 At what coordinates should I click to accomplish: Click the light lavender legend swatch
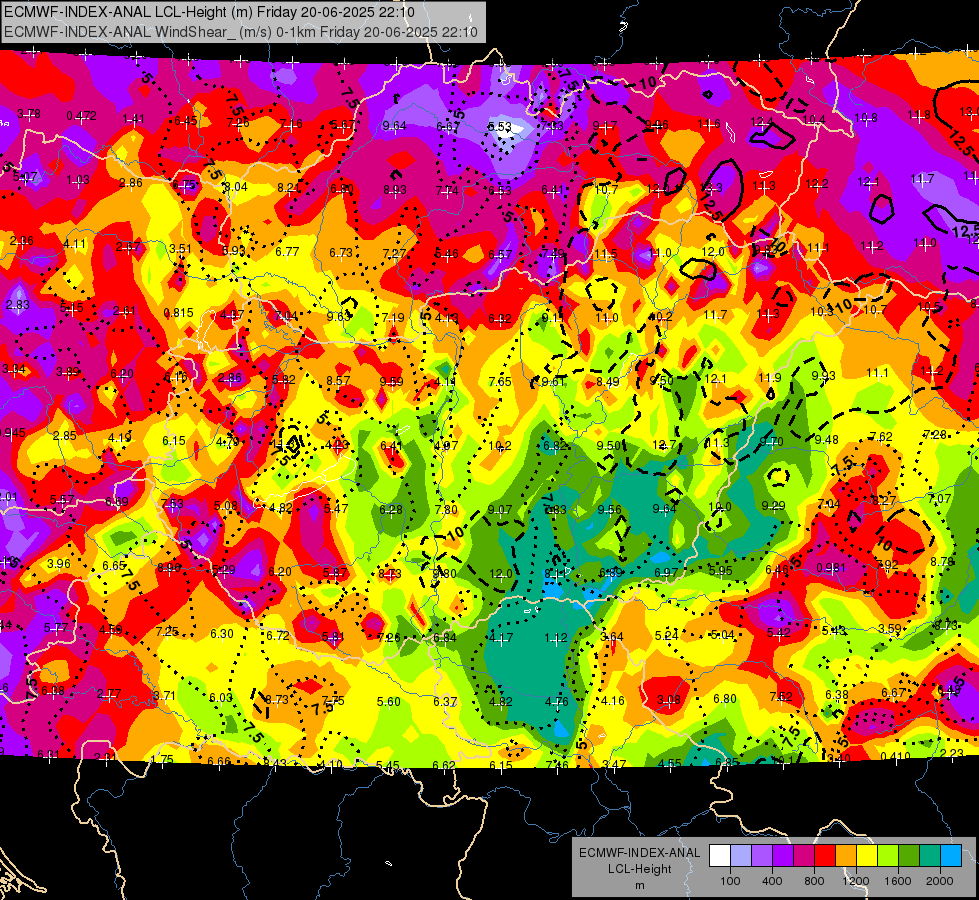[741, 855]
